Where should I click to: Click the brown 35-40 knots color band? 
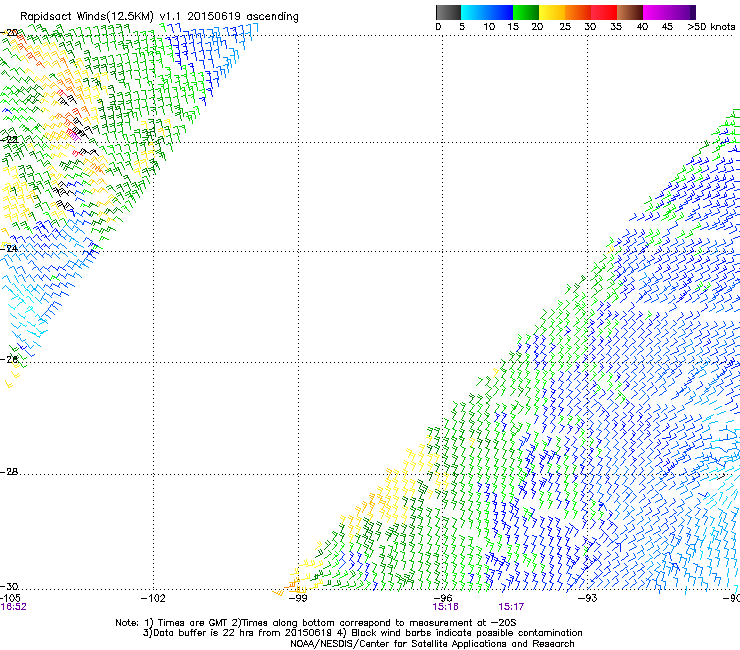click(630, 12)
